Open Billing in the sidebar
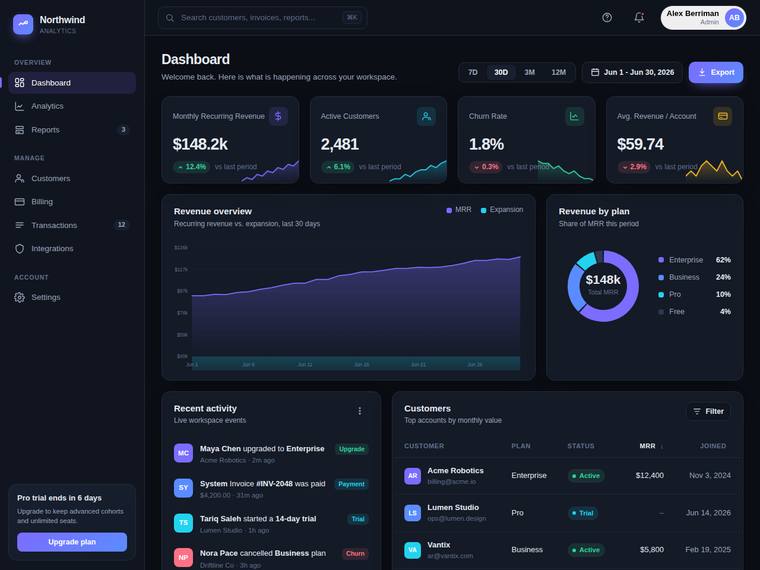760x570 pixels. [x=72, y=202]
